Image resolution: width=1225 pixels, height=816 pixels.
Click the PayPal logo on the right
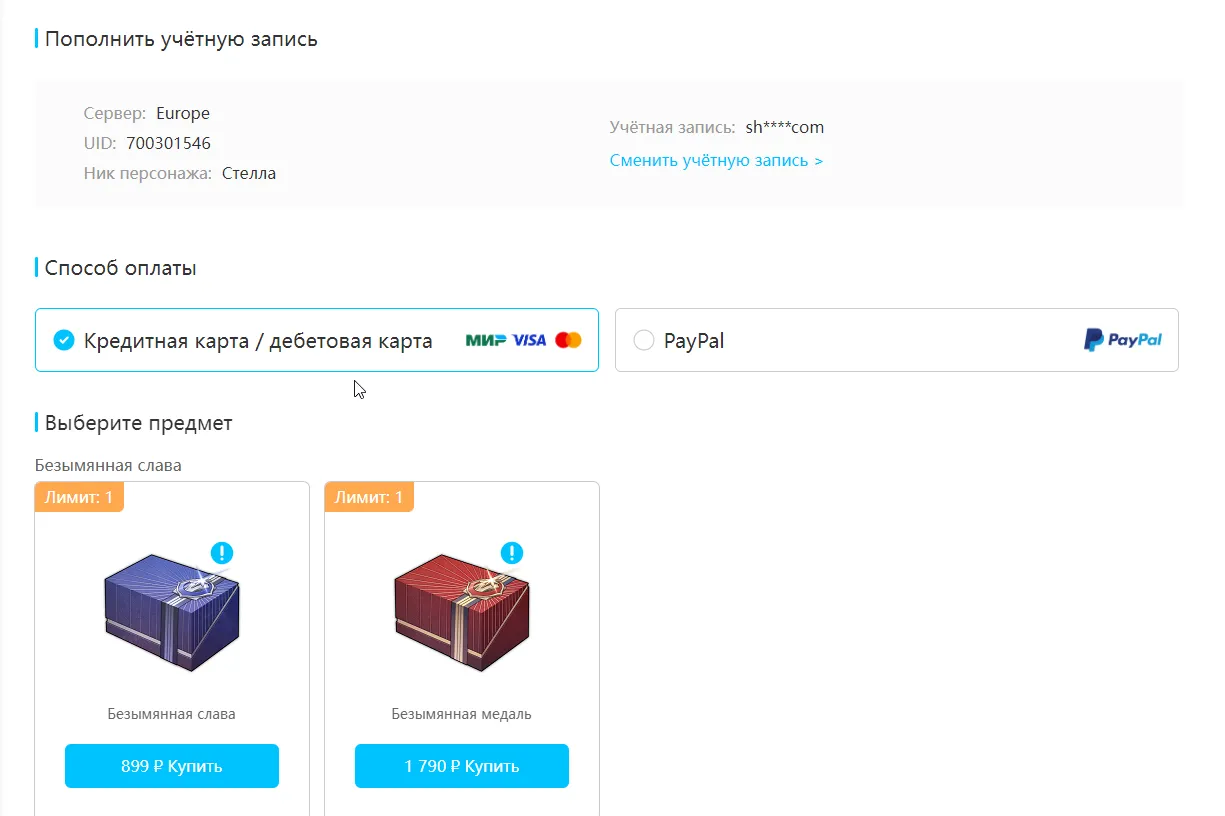[1123, 340]
